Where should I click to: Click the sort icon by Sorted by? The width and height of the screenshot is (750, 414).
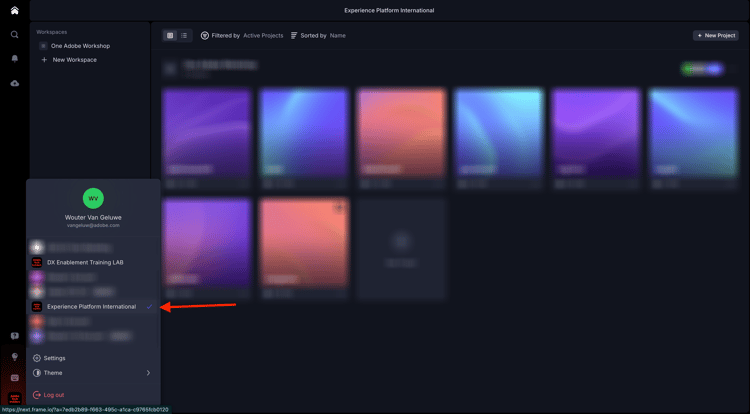(294, 35)
